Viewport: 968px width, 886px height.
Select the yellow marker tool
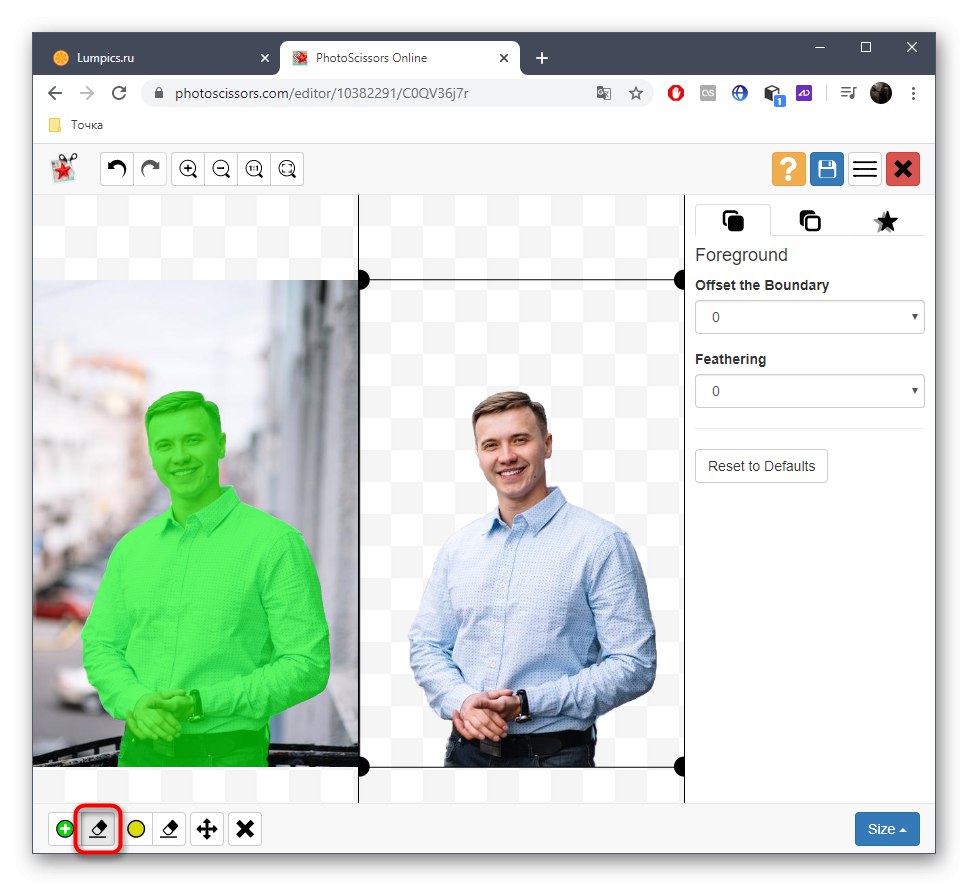click(136, 829)
